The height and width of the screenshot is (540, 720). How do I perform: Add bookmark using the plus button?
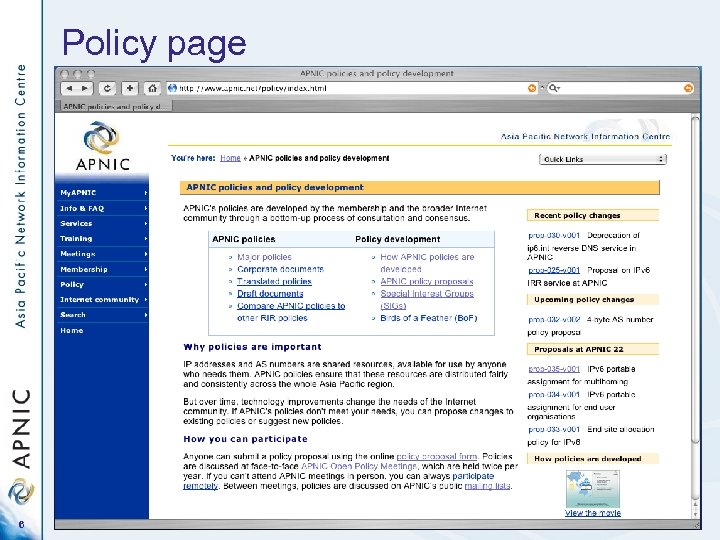coord(130,88)
